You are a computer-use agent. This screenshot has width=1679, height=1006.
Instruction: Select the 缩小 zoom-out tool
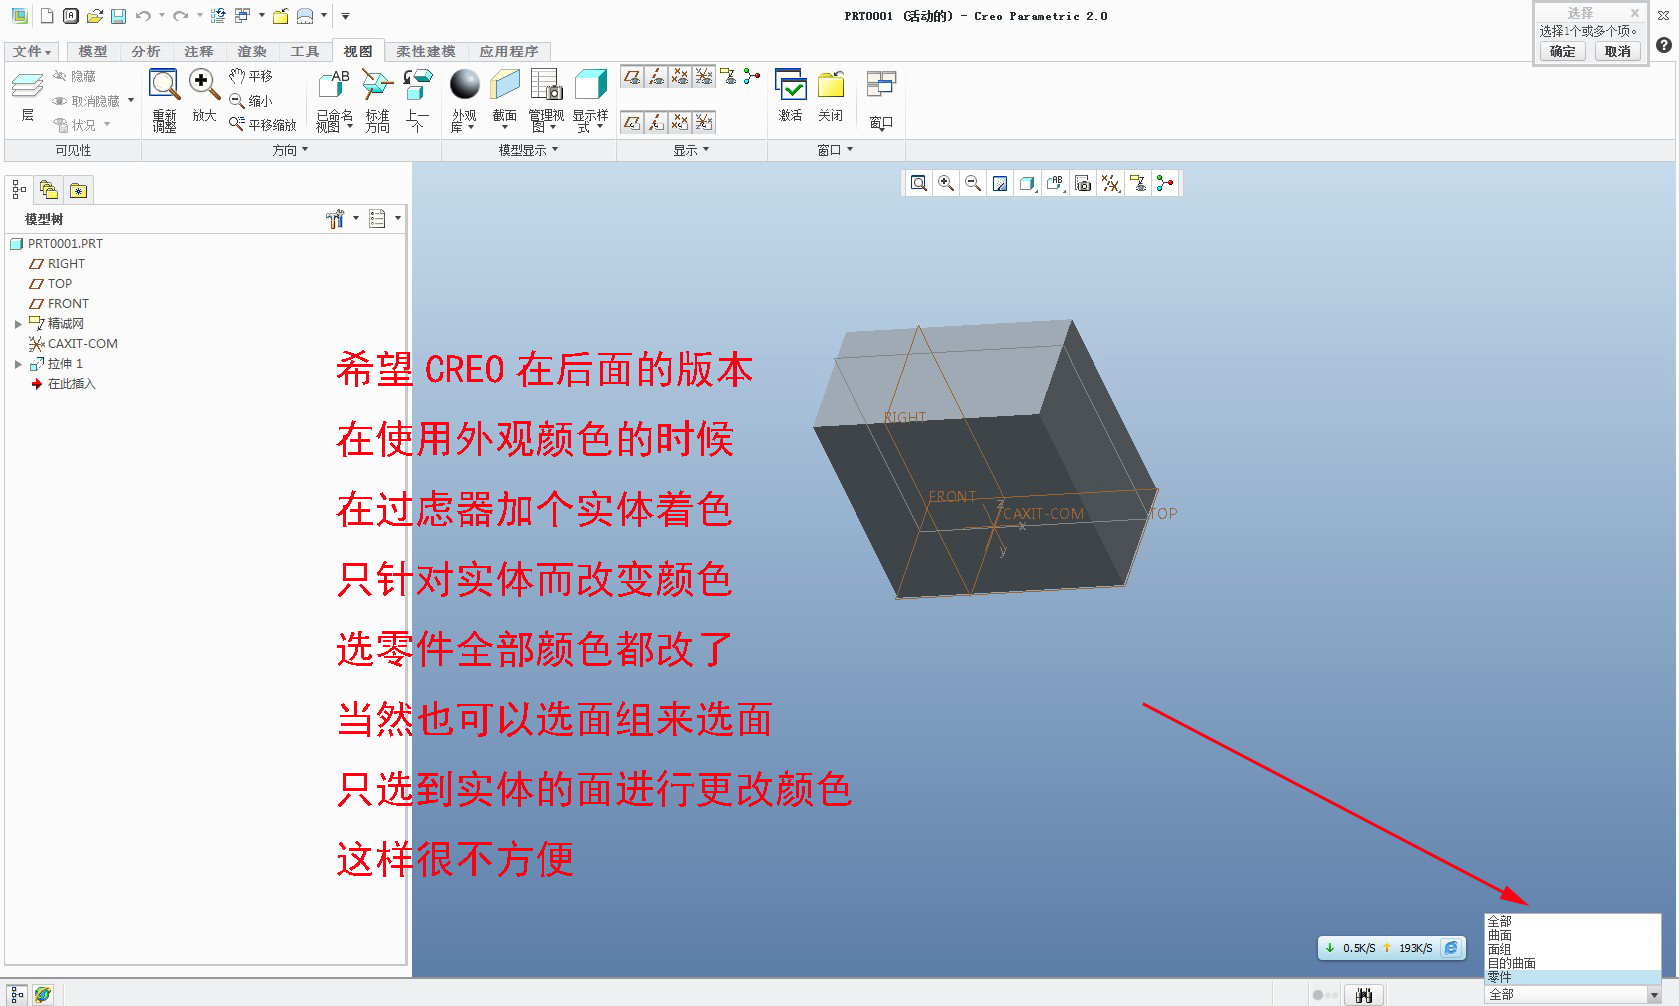point(251,101)
